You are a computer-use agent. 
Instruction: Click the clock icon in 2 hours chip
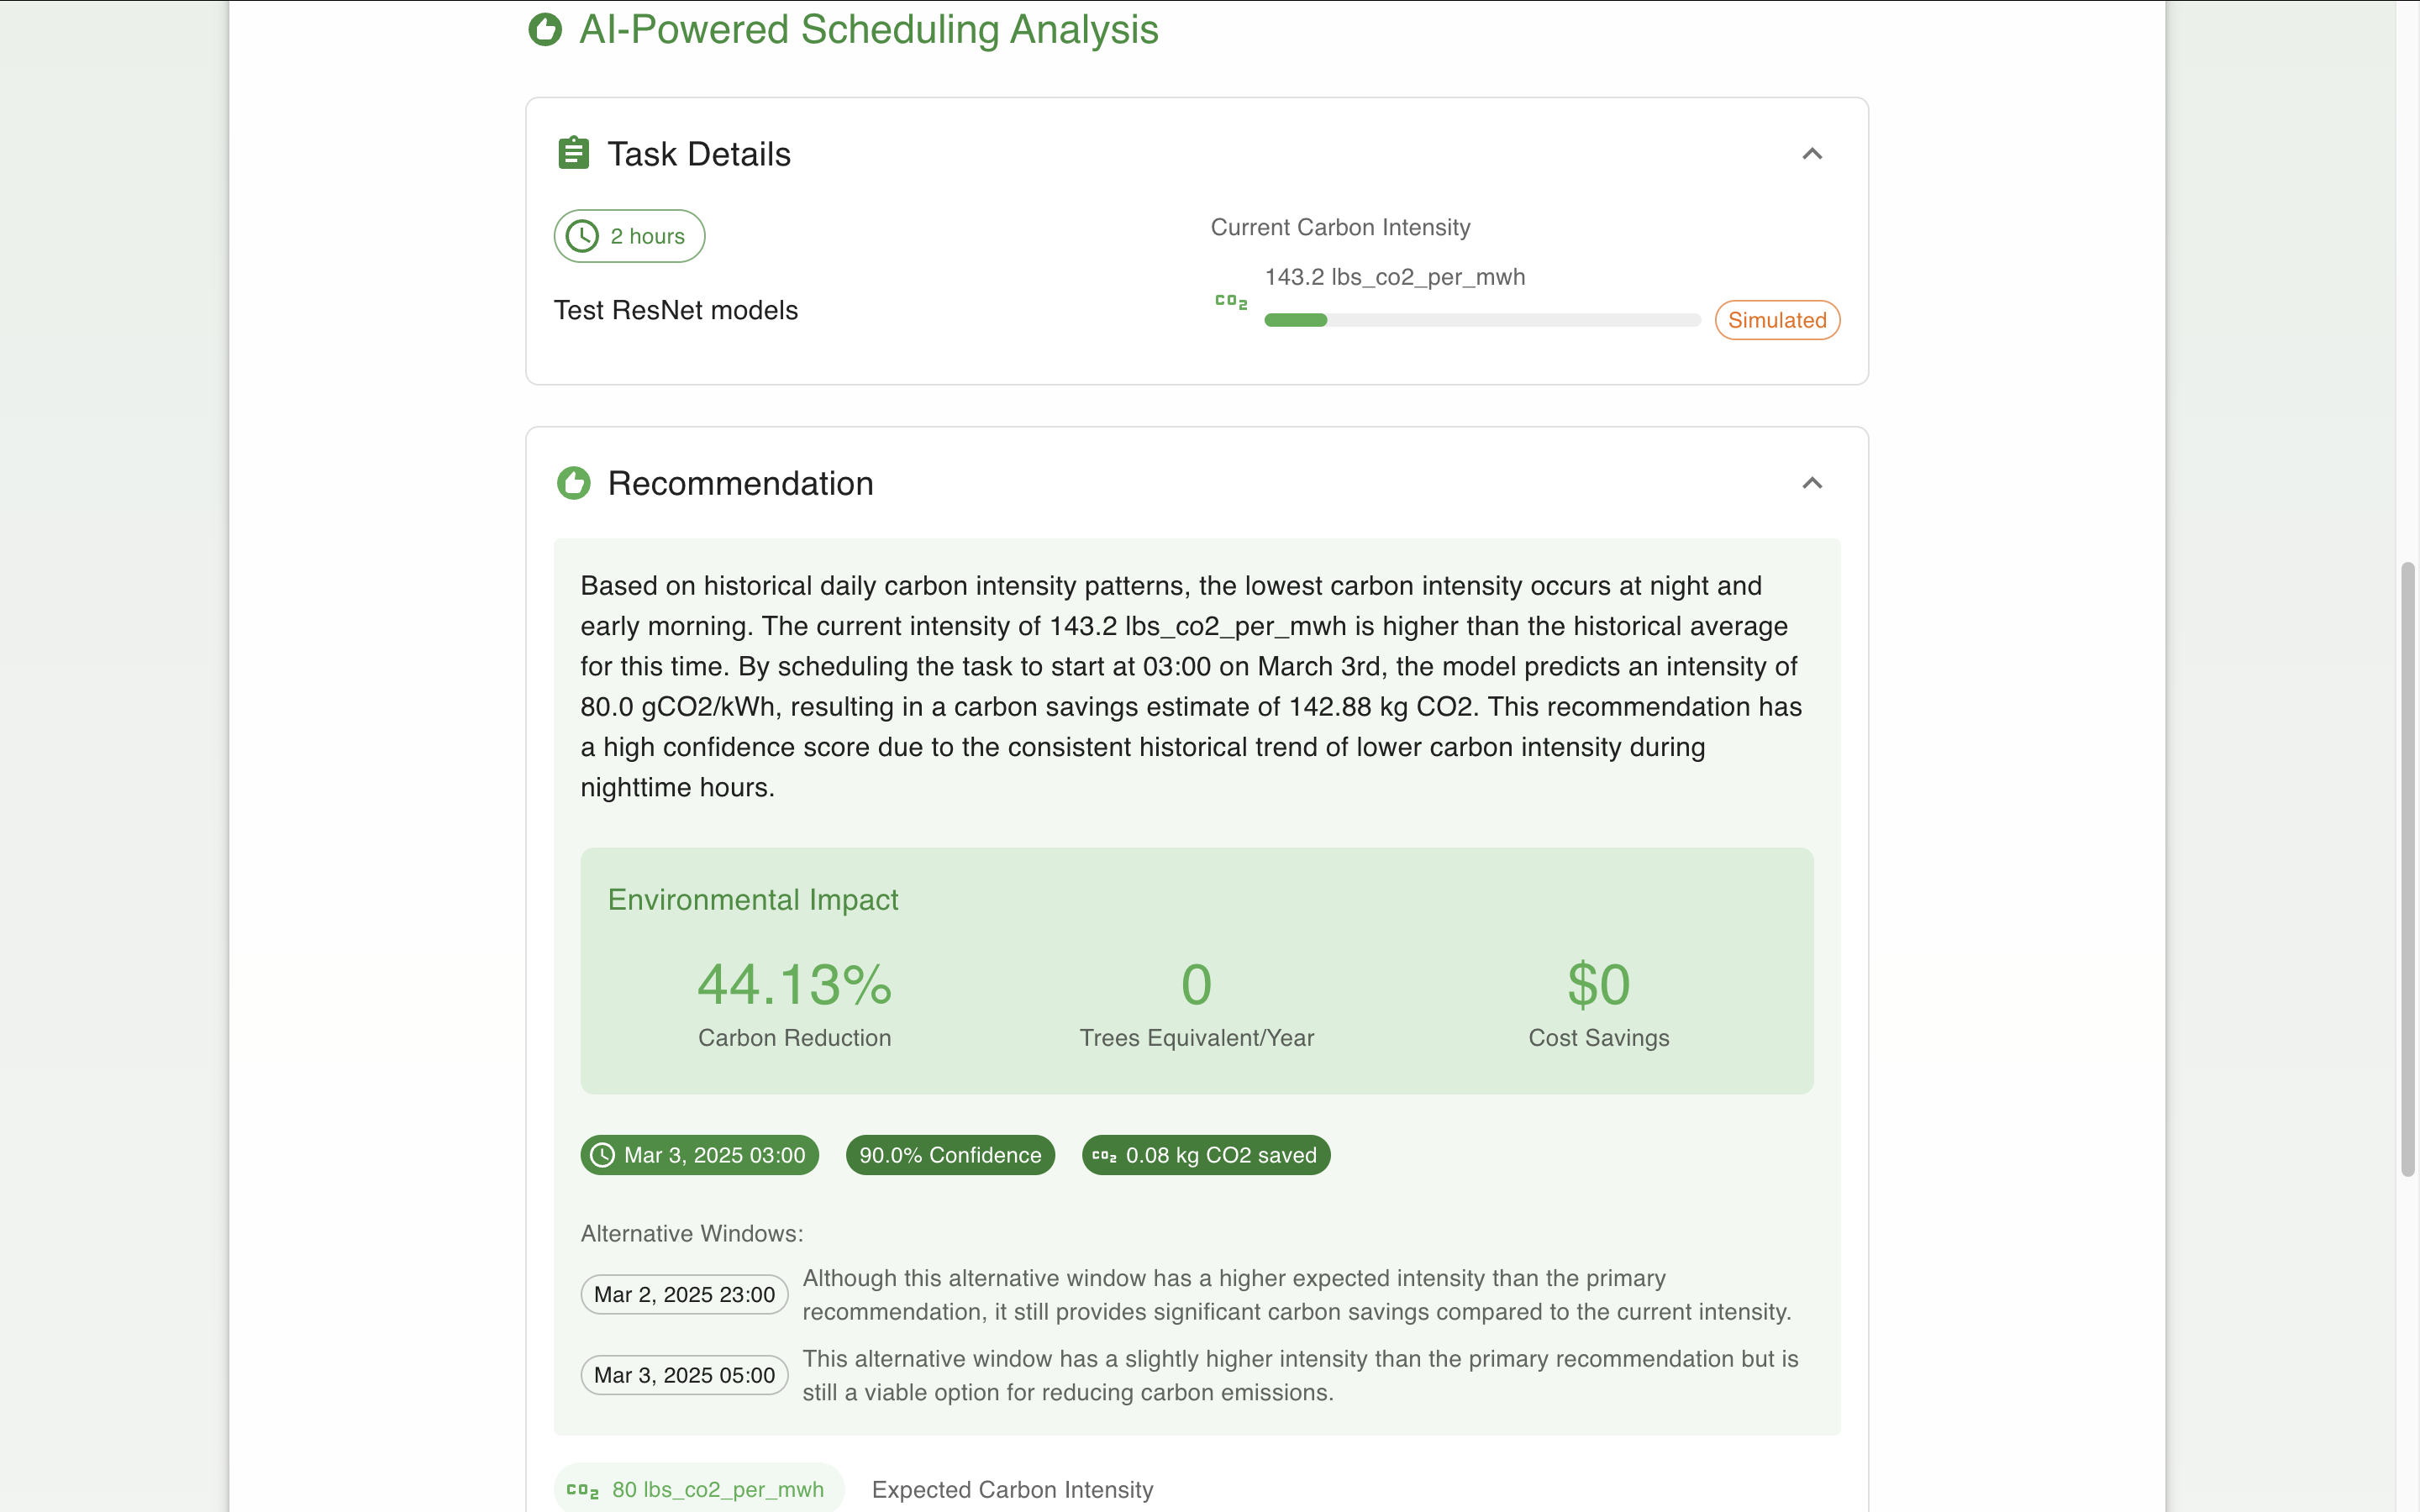click(x=582, y=237)
